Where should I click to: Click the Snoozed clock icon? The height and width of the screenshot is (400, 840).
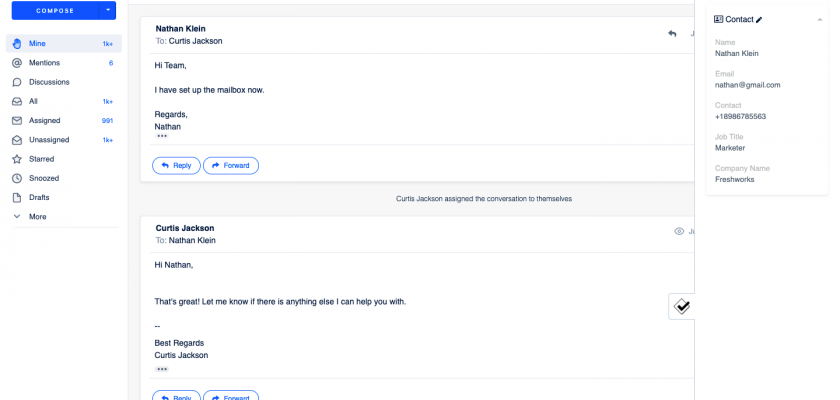point(17,178)
